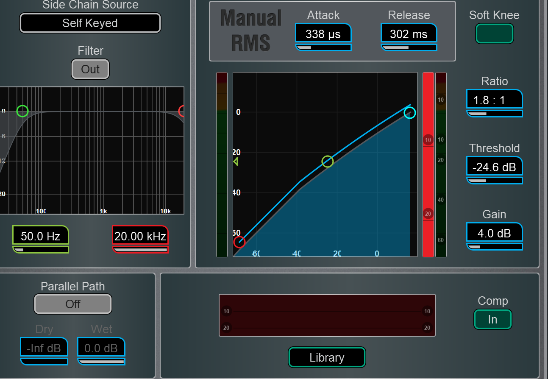548x379 pixels.
Task: Click the red gain reduction meter
Action: (x=428, y=164)
